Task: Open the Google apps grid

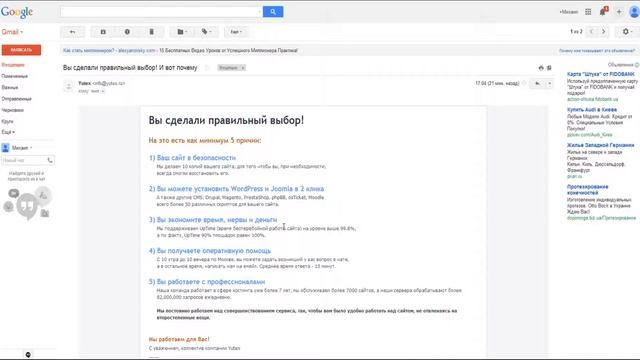Action: tap(588, 12)
